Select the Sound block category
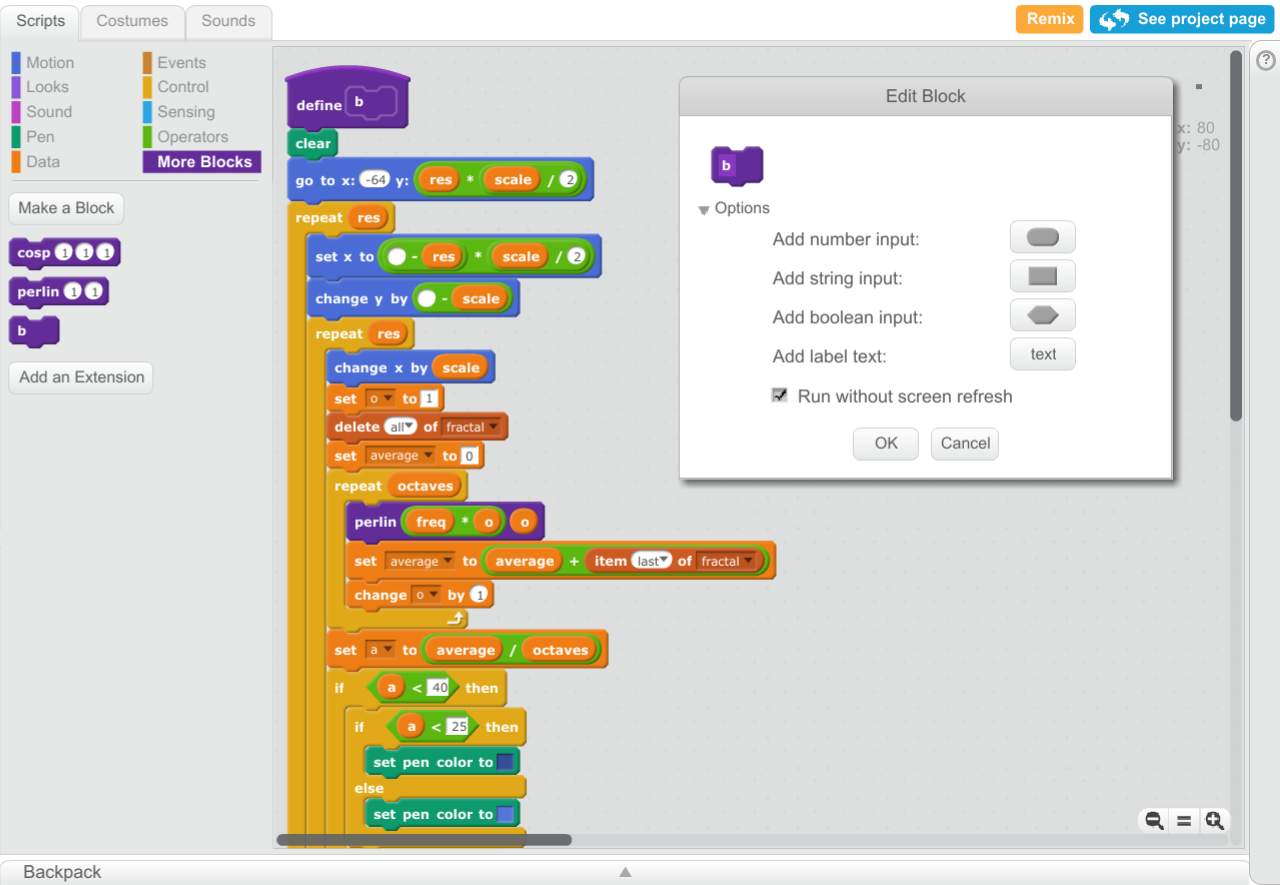This screenshot has width=1280, height=885. click(49, 112)
